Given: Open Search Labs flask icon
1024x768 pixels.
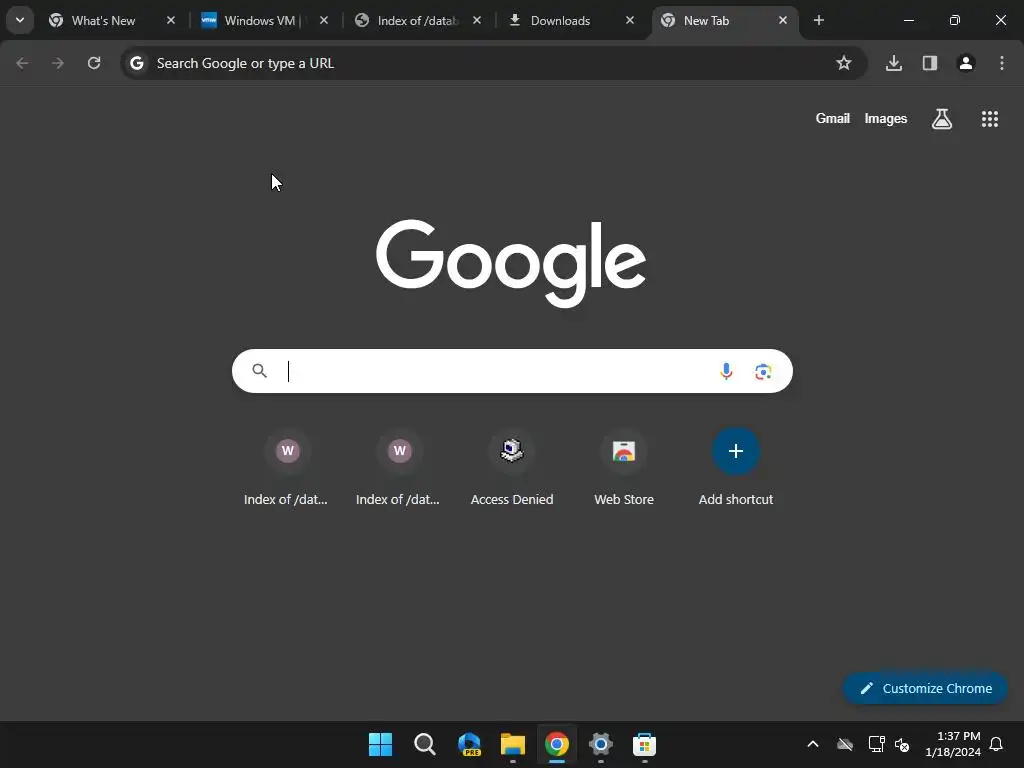Looking at the screenshot, I should click(942, 119).
